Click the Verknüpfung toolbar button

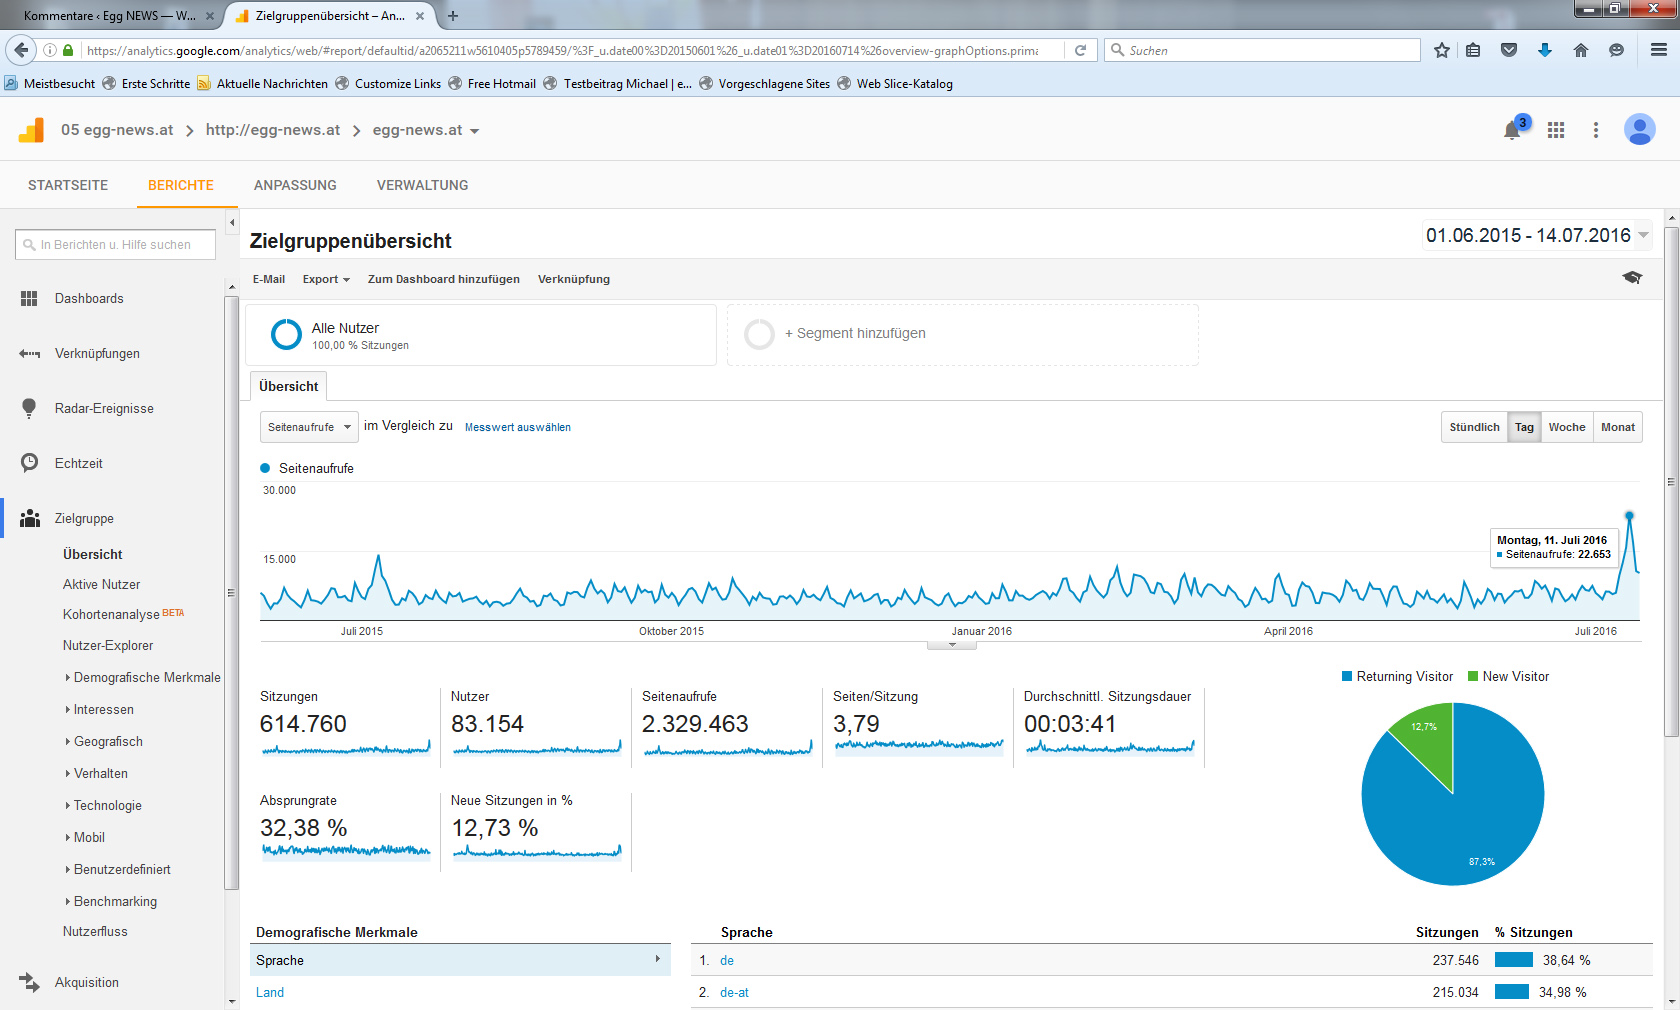574,279
